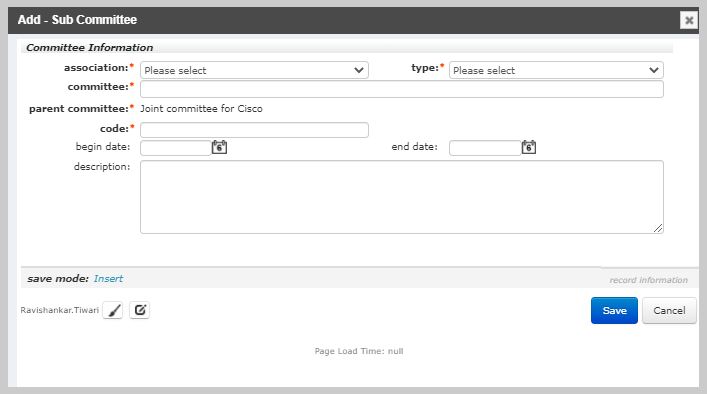707x394 pixels.
Task: Save the new sub committee
Action: tap(614, 311)
